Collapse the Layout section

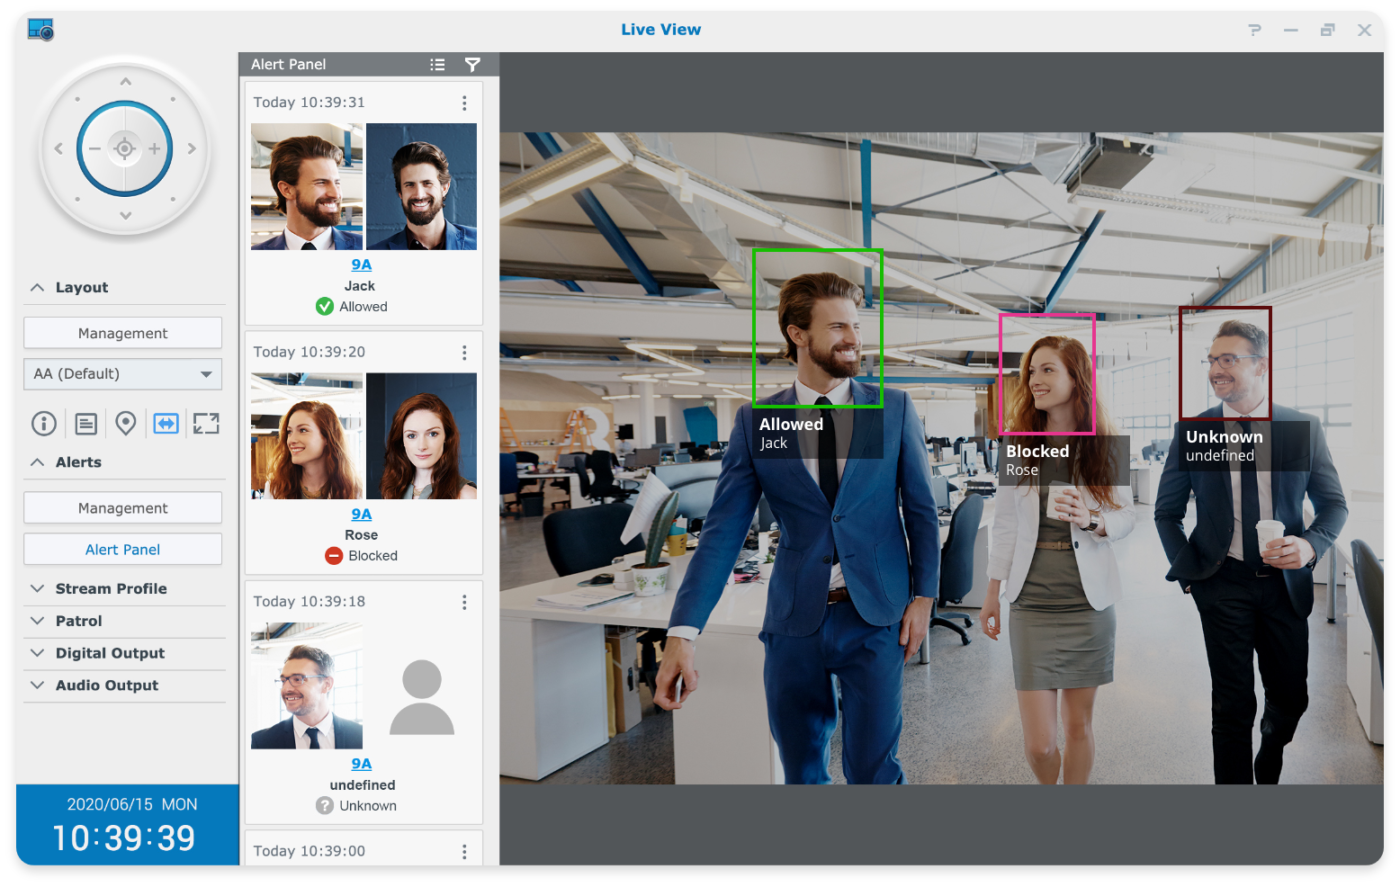point(36,287)
